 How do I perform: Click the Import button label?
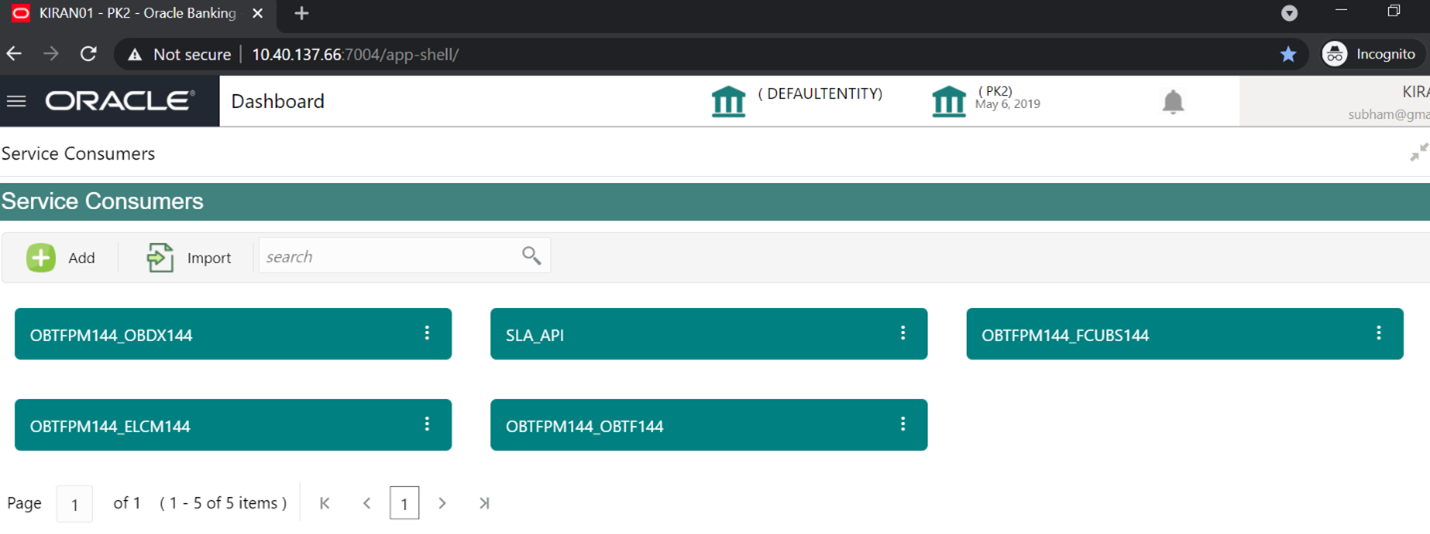click(209, 258)
